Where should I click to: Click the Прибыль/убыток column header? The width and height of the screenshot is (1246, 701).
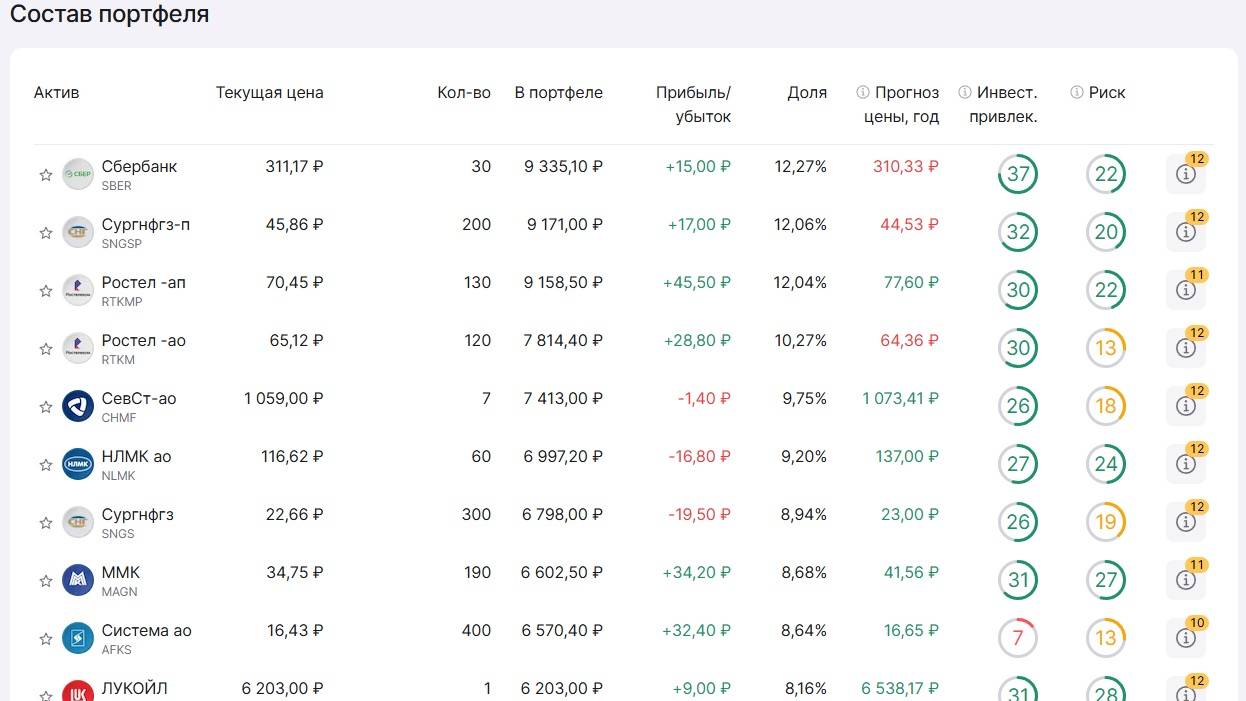click(693, 104)
